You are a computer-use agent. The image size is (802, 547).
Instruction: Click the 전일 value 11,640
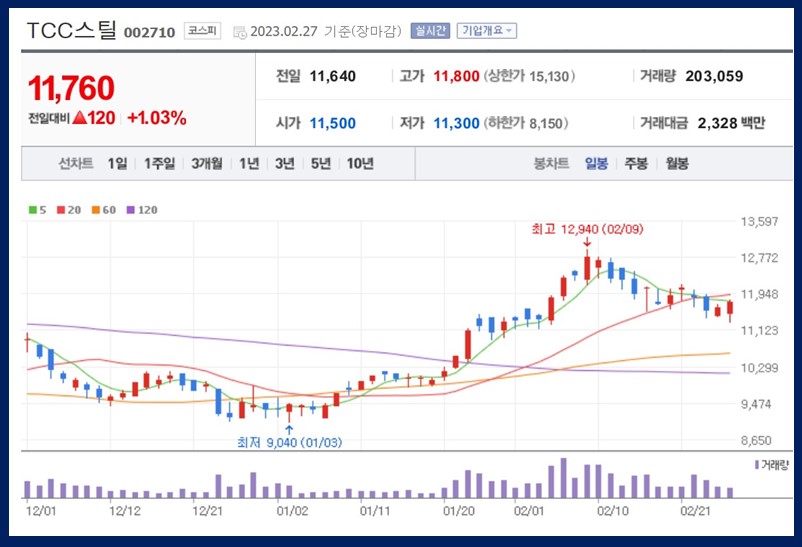(x=332, y=76)
